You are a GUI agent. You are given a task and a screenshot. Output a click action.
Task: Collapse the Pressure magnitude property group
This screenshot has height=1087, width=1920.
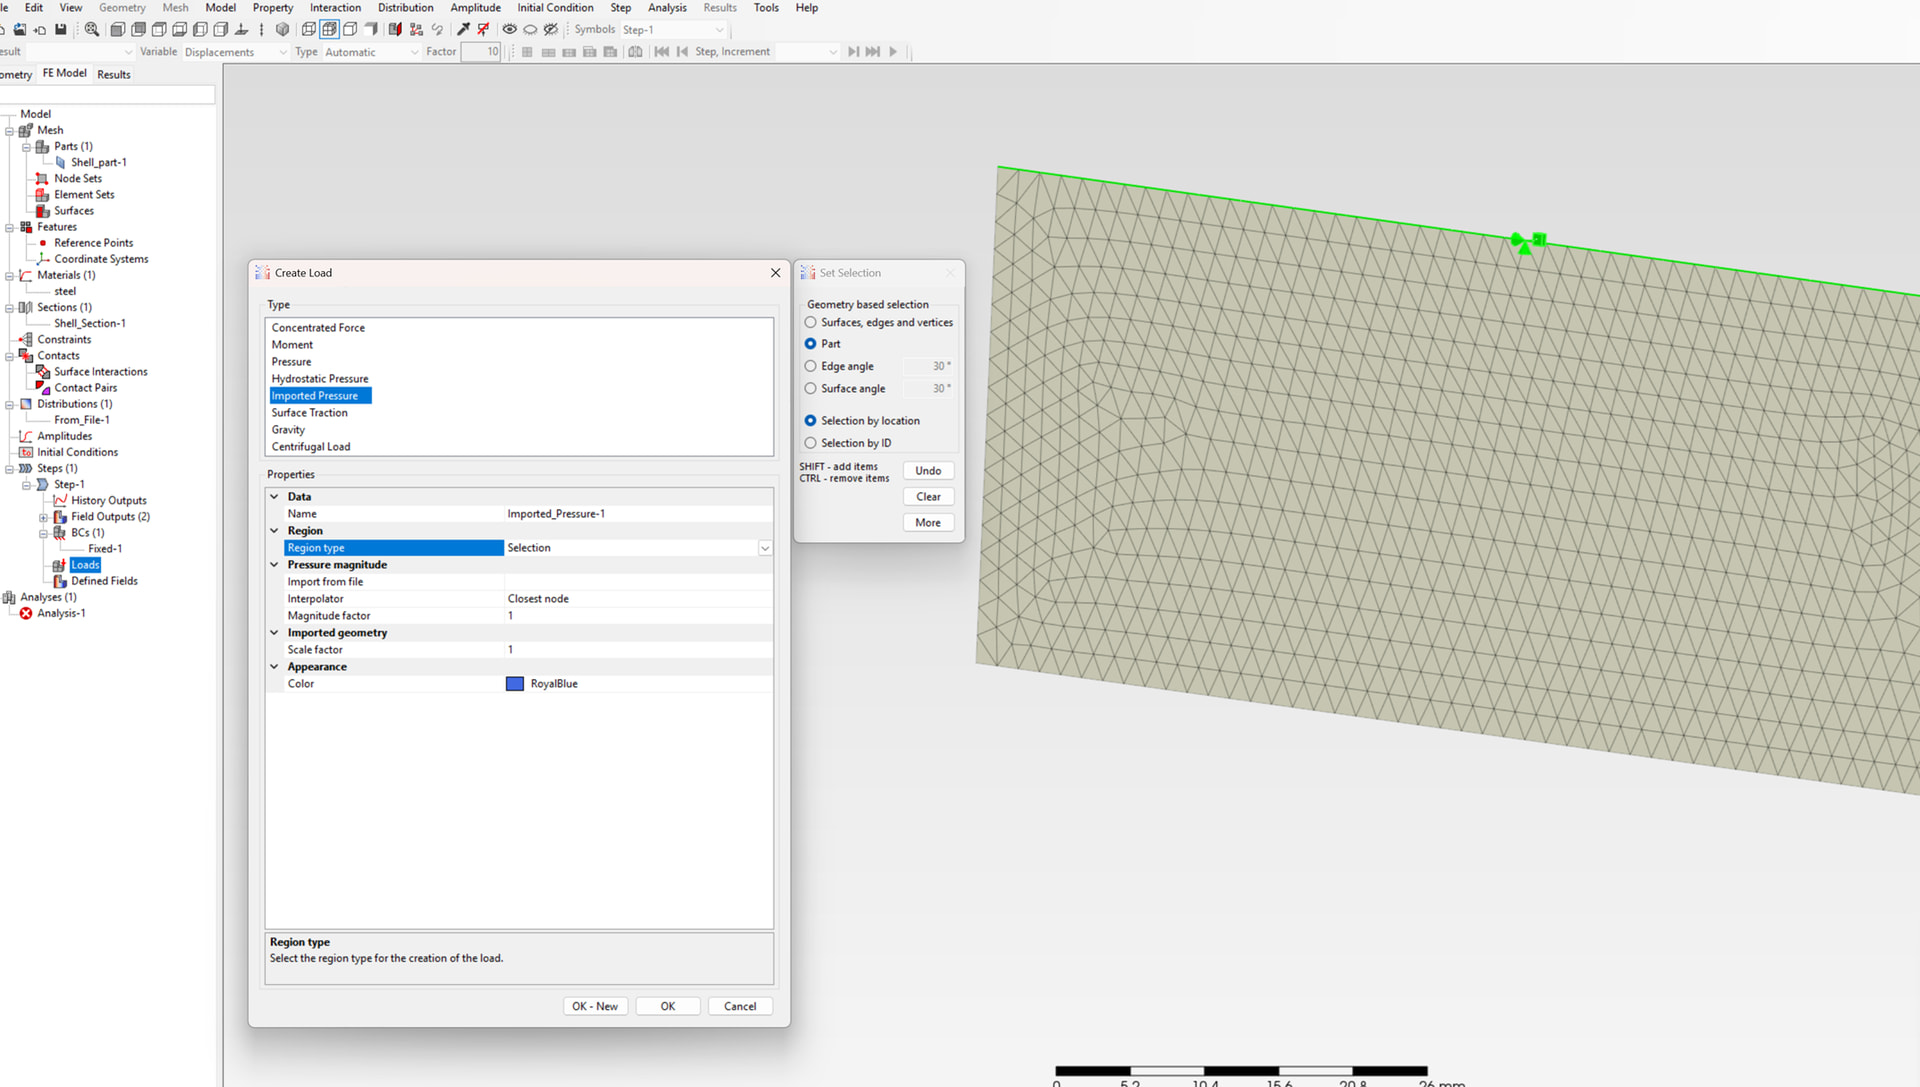274,565
